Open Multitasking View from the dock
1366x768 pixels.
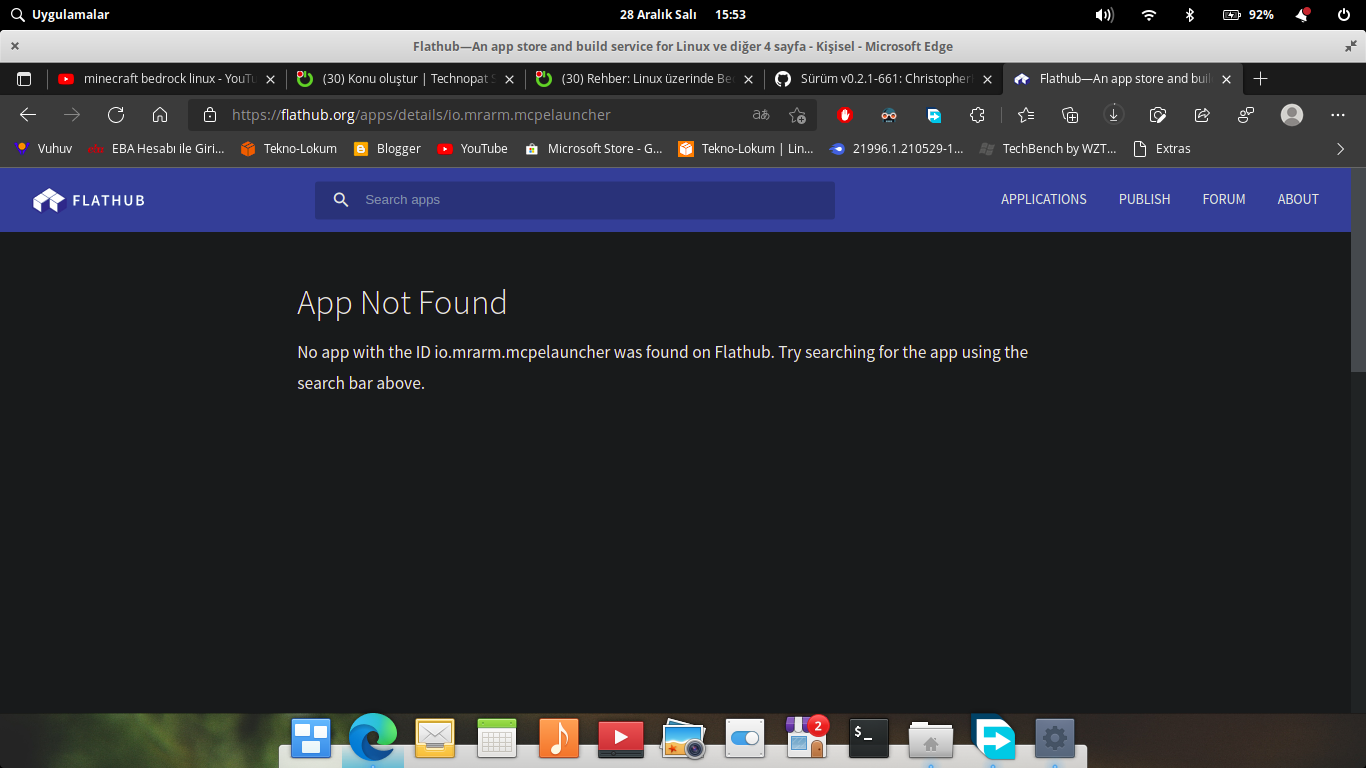click(311, 739)
